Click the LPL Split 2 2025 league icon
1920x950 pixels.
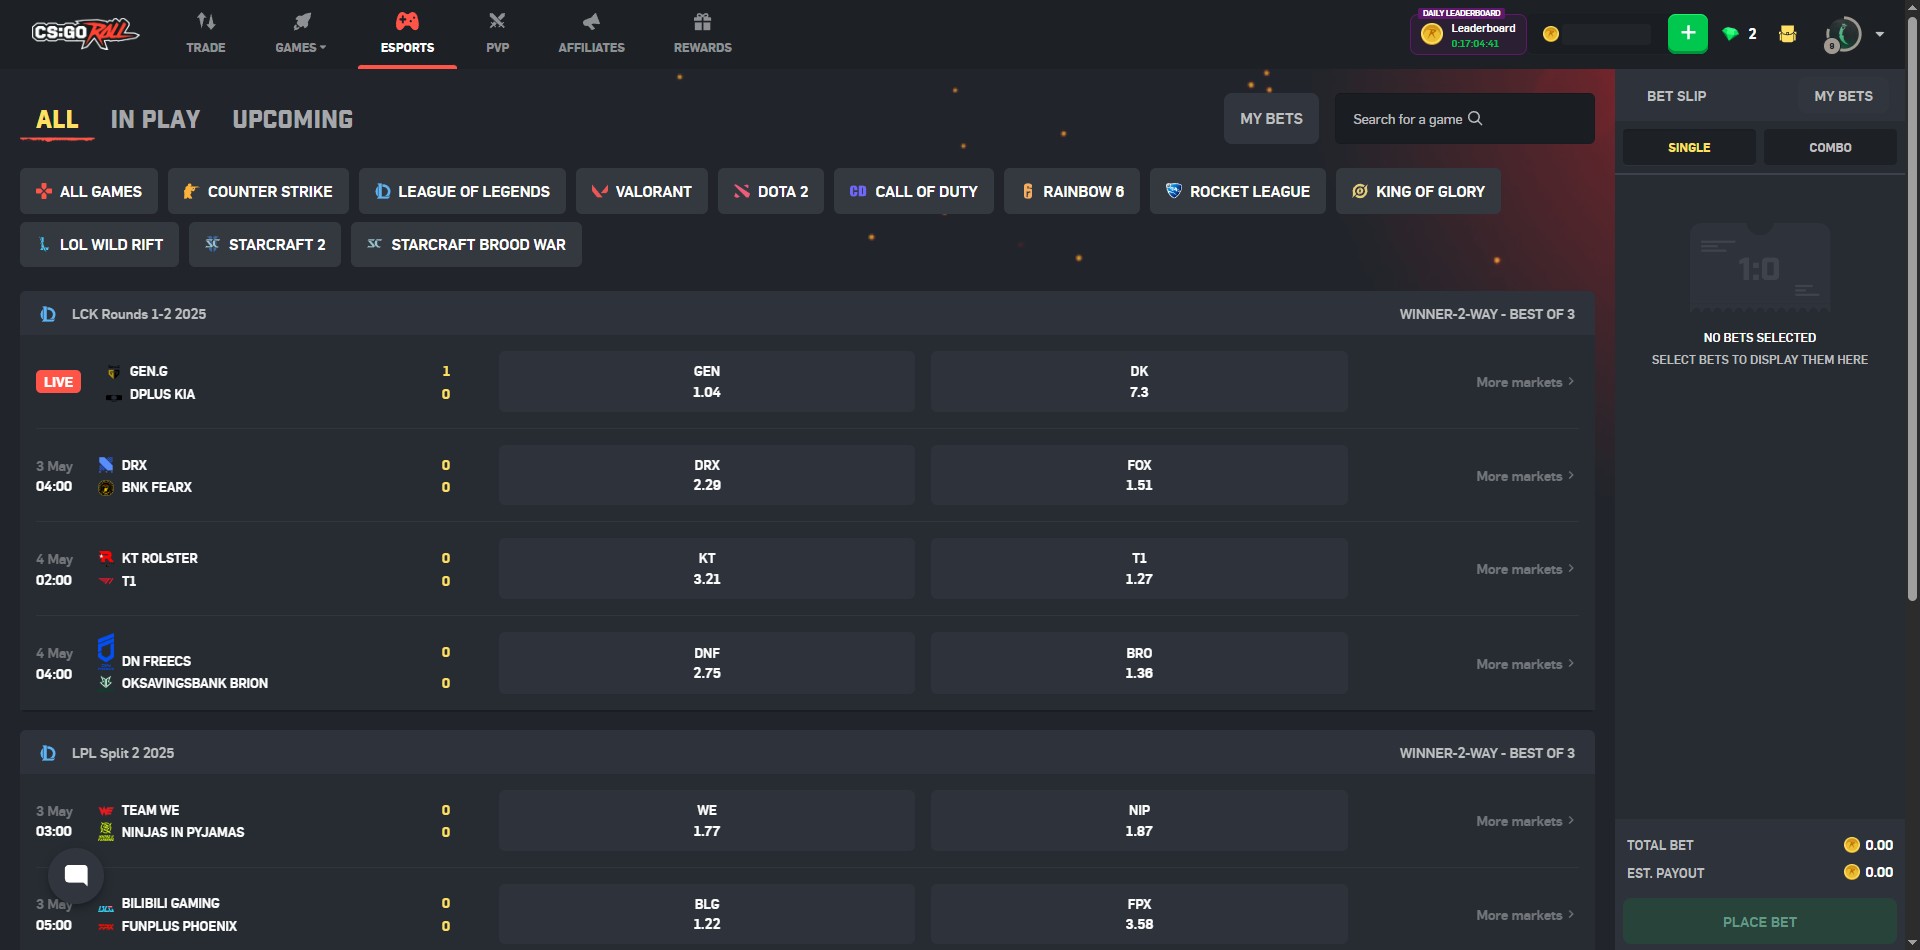47,753
